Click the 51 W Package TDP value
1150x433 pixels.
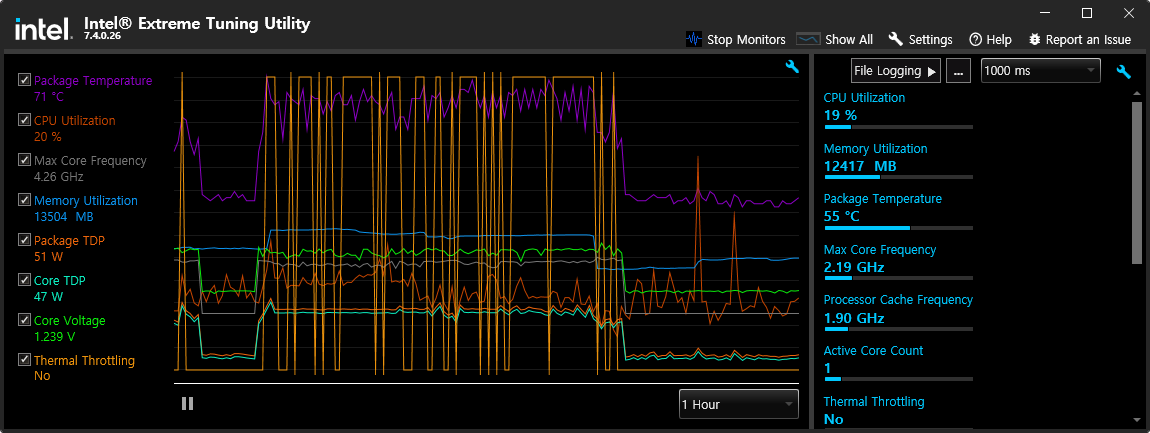point(48,257)
